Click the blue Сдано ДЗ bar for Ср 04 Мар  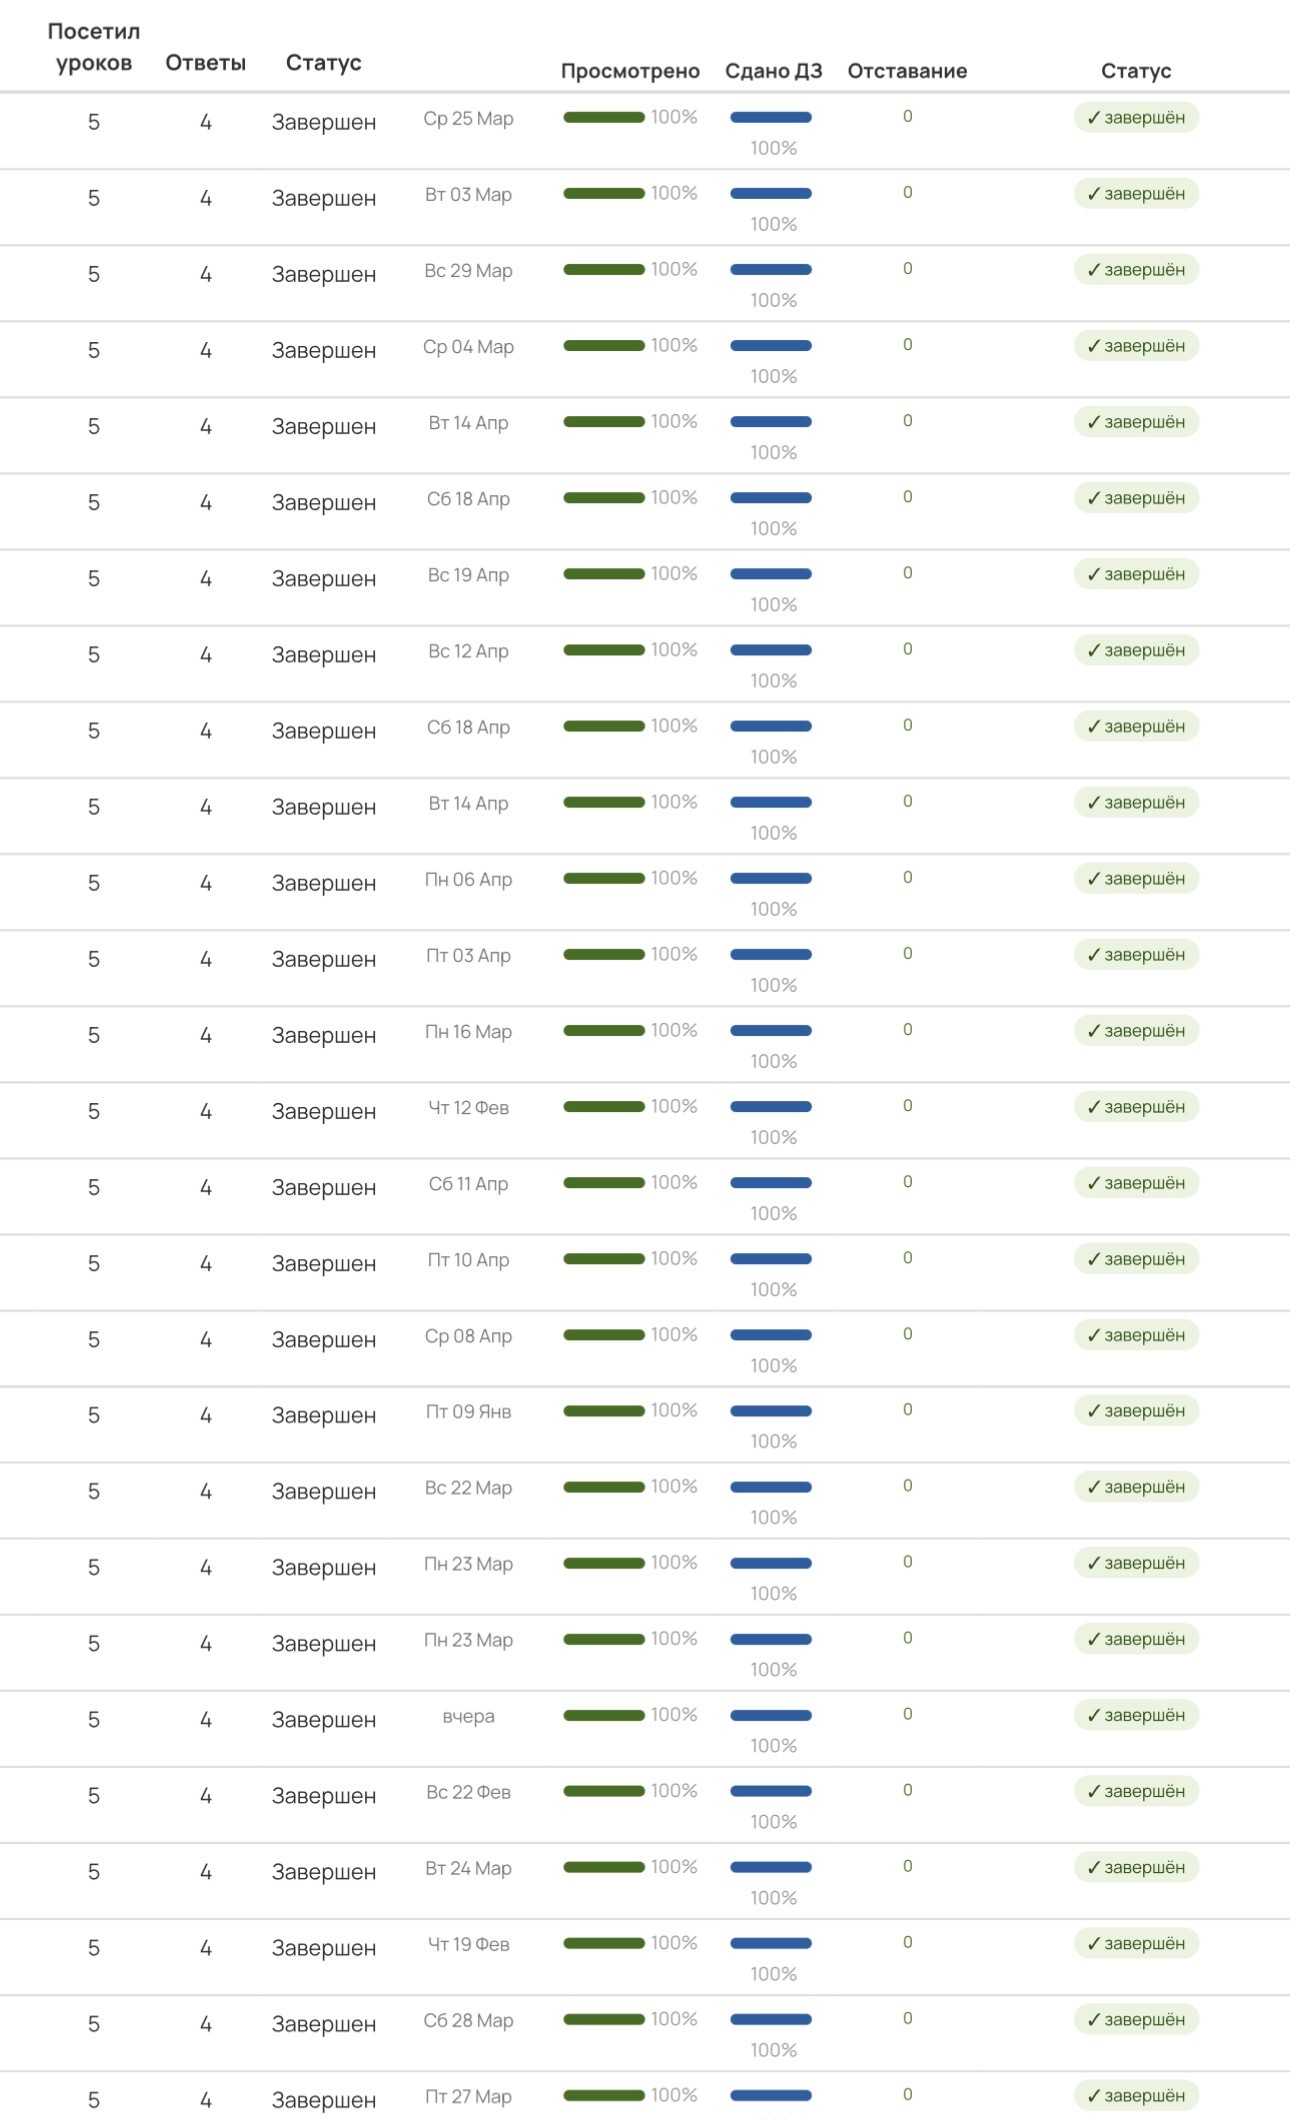click(771, 346)
